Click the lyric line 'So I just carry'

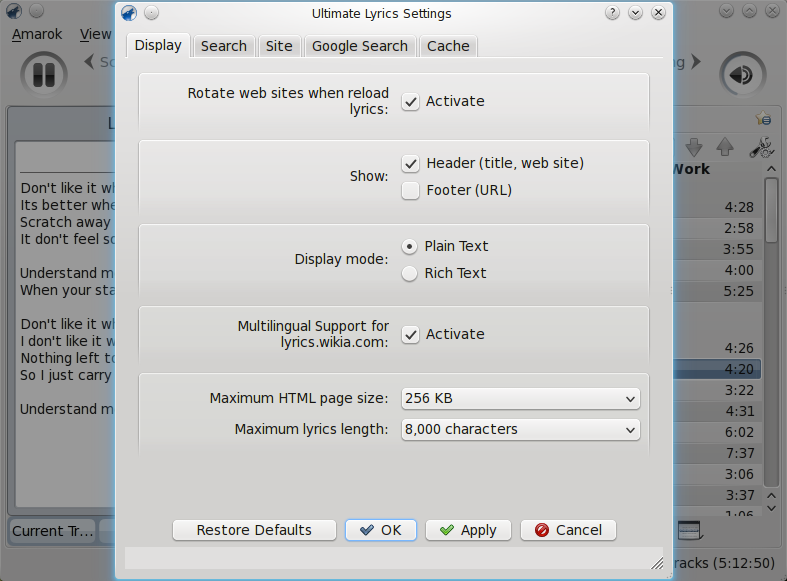(x=66, y=375)
